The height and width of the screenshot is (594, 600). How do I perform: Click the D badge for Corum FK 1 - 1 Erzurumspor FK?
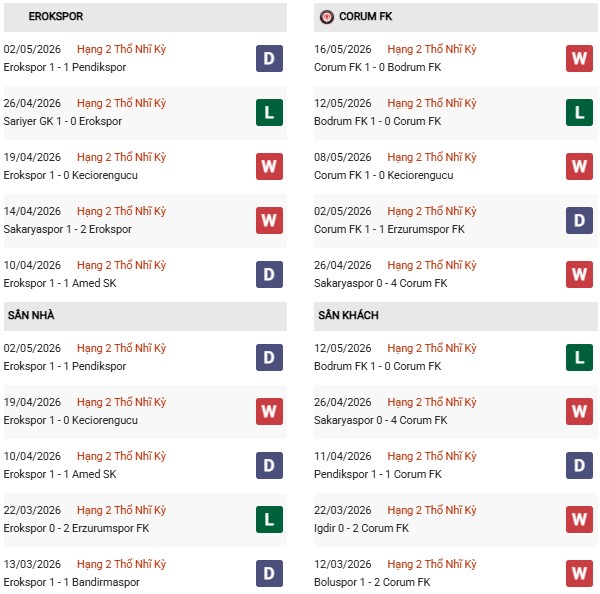[579, 220]
